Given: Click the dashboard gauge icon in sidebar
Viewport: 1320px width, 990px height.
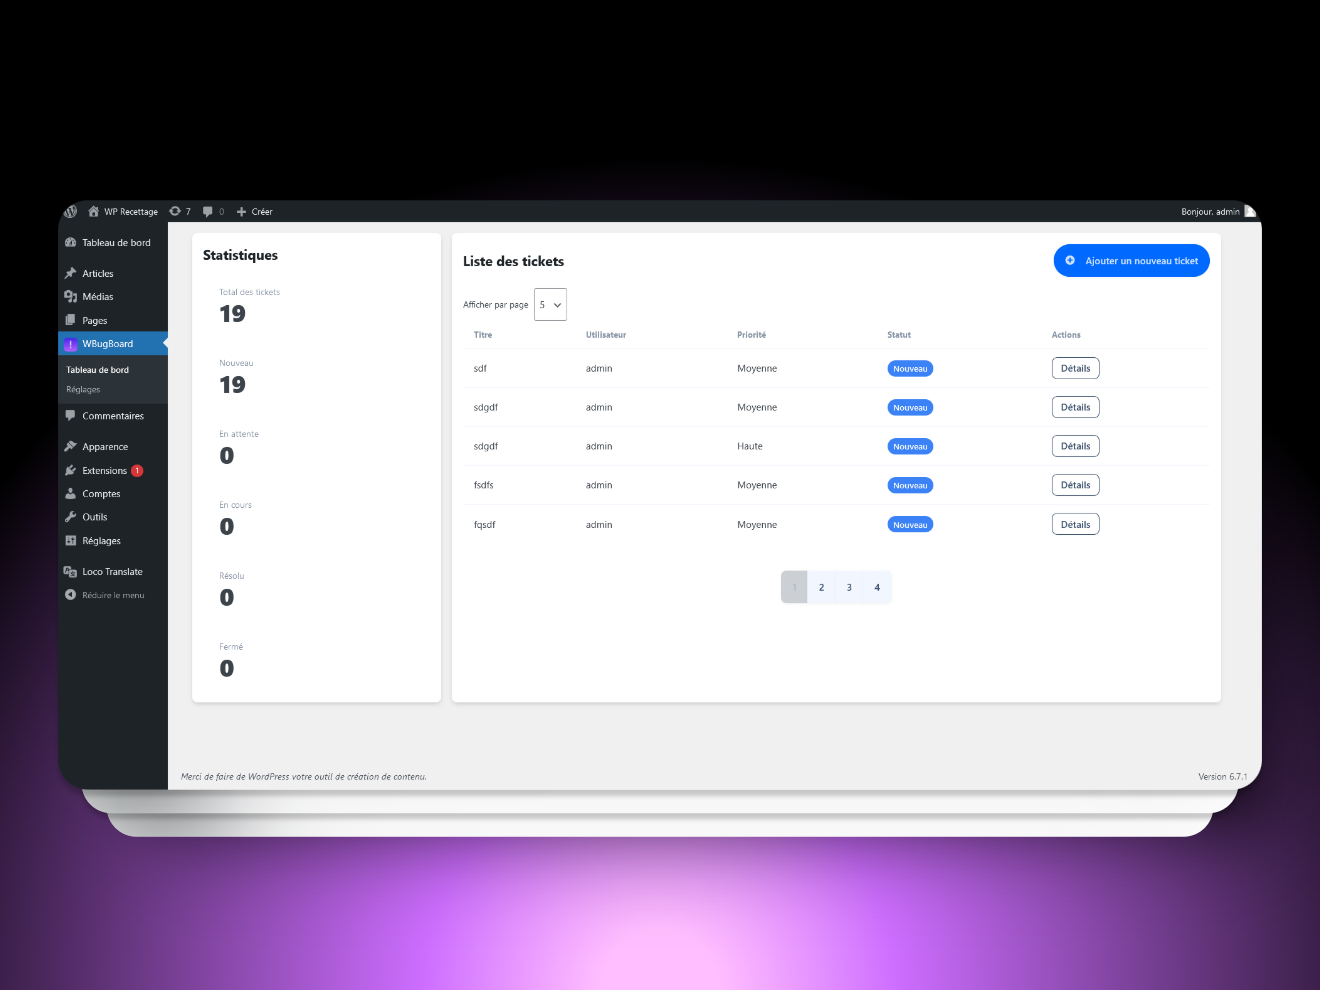Looking at the screenshot, I should 70,243.
